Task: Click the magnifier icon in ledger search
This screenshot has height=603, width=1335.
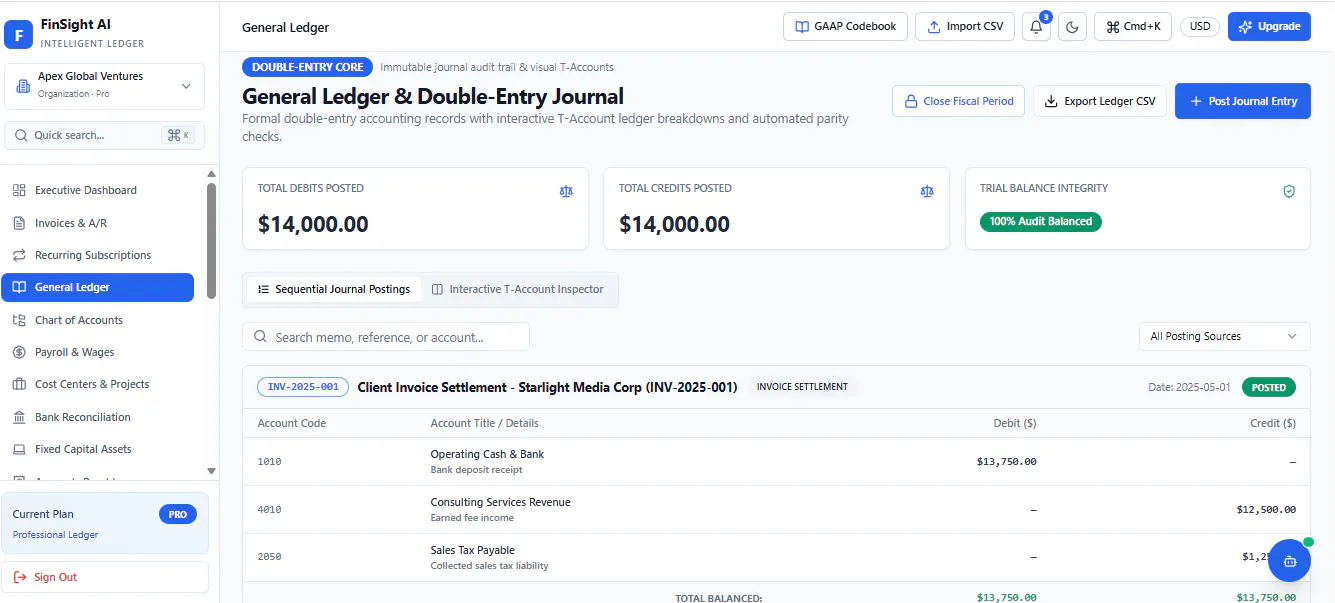Action: [261, 337]
